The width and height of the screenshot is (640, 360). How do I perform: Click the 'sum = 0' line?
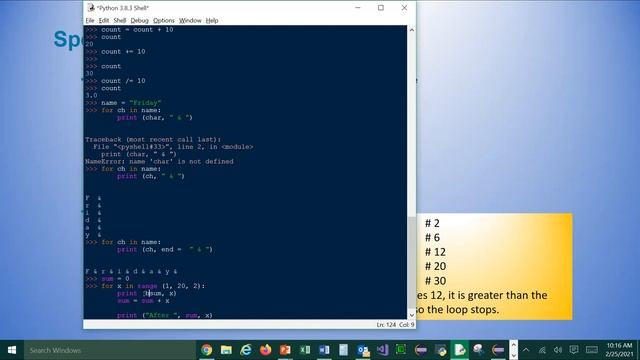click(115, 279)
